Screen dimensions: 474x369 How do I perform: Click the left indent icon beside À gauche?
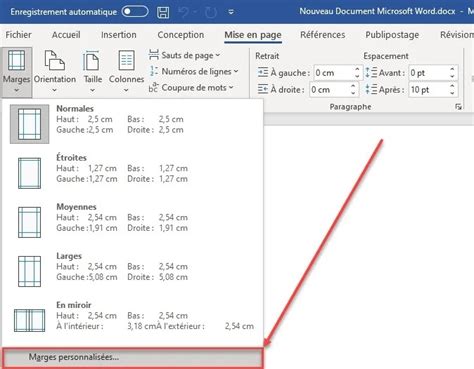[263, 72]
